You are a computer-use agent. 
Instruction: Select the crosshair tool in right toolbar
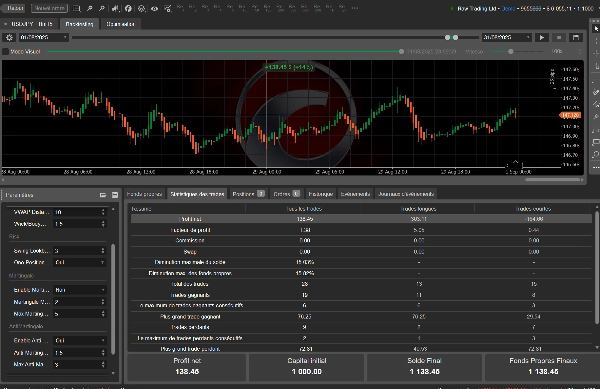point(596,53)
